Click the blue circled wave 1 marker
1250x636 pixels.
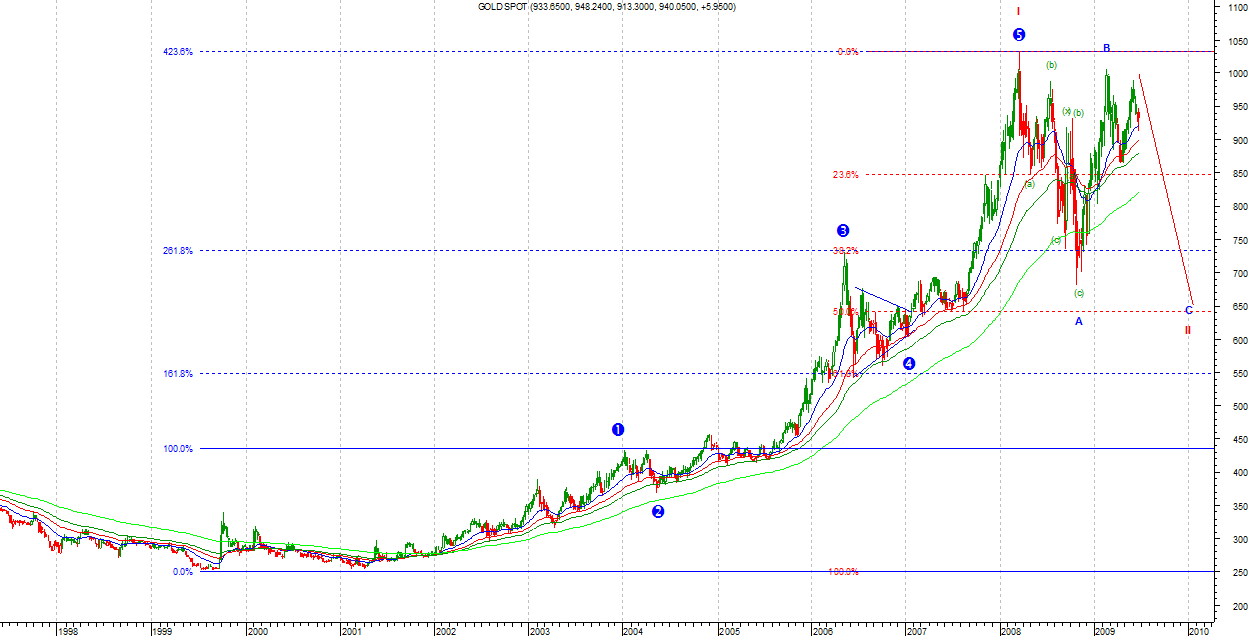tap(618, 429)
